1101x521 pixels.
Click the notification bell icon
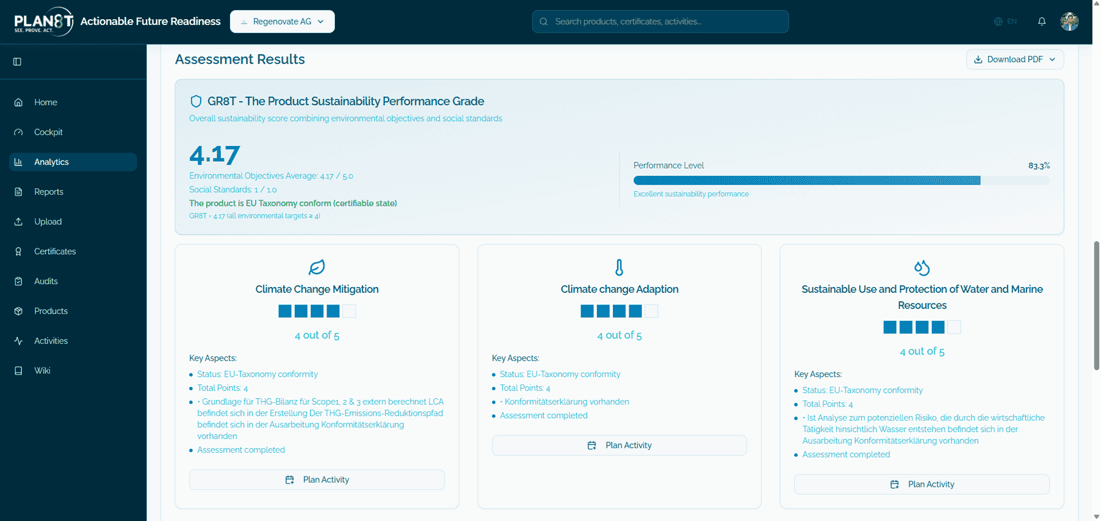(1041, 21)
